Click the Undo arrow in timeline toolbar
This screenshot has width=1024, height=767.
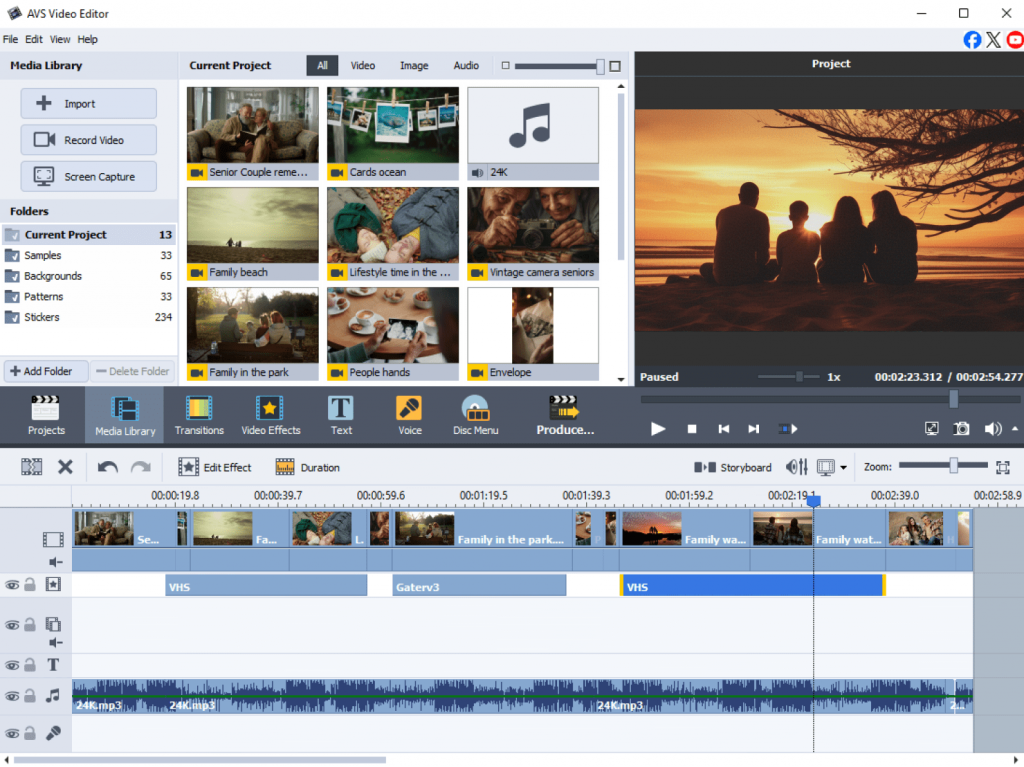107,467
